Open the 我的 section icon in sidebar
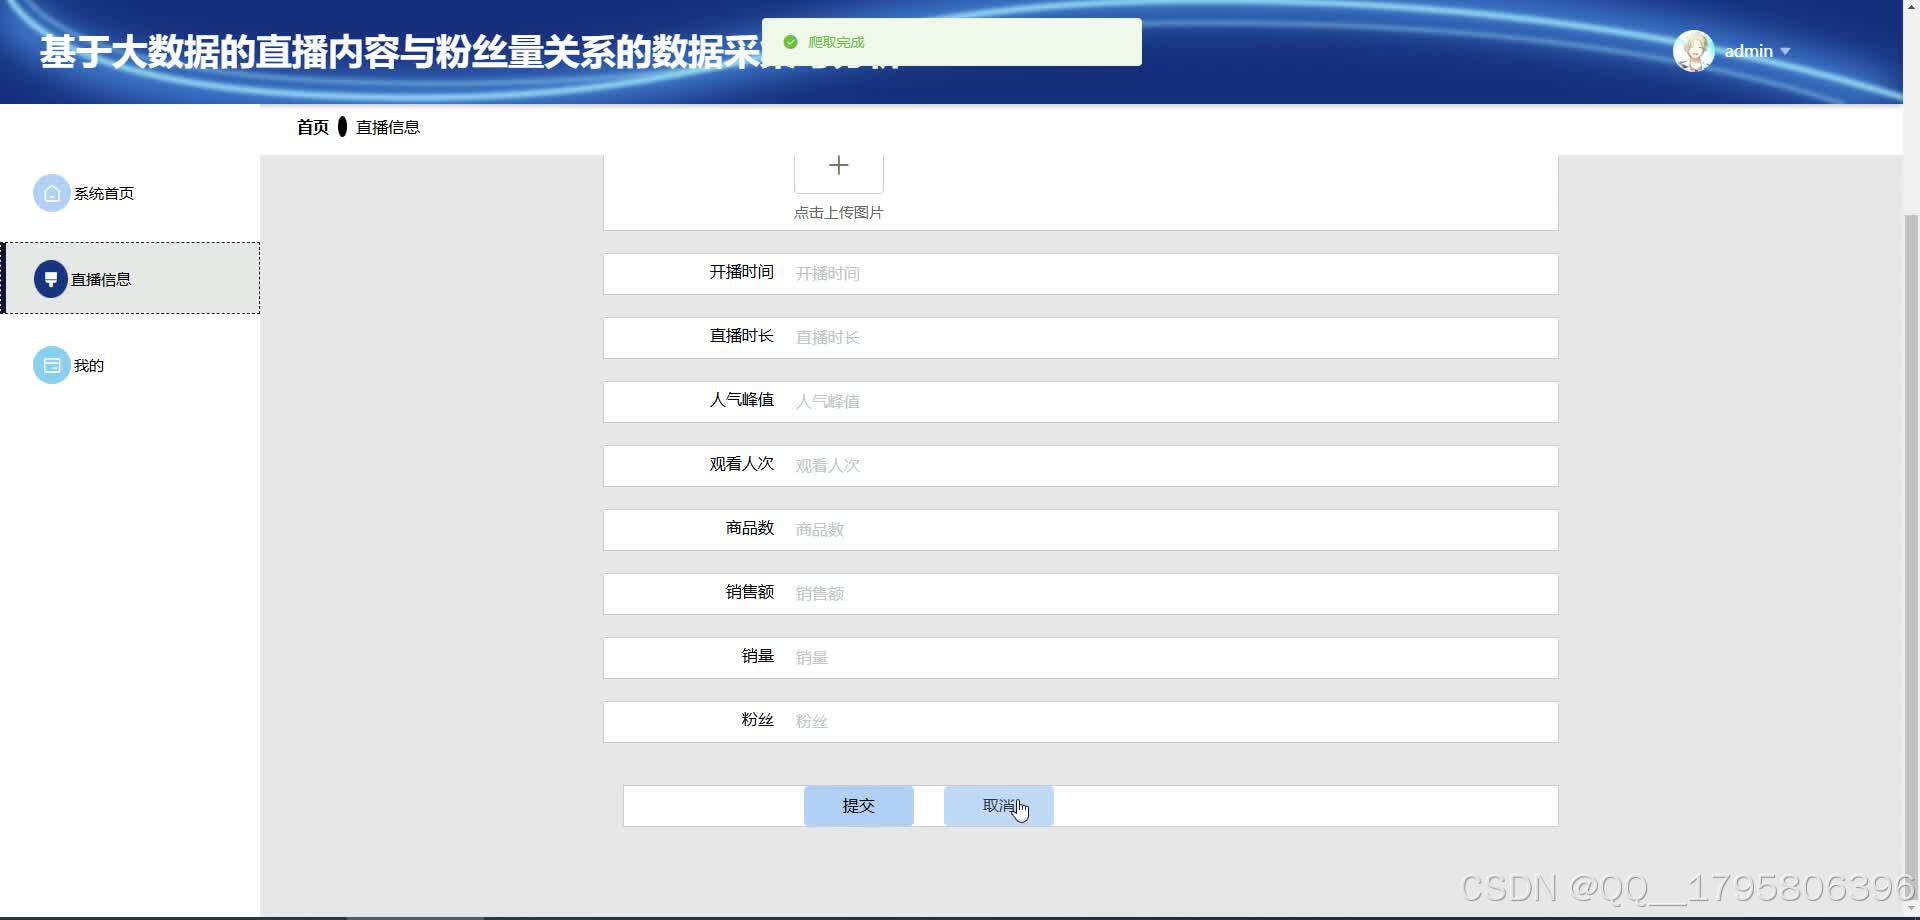 [x=51, y=365]
